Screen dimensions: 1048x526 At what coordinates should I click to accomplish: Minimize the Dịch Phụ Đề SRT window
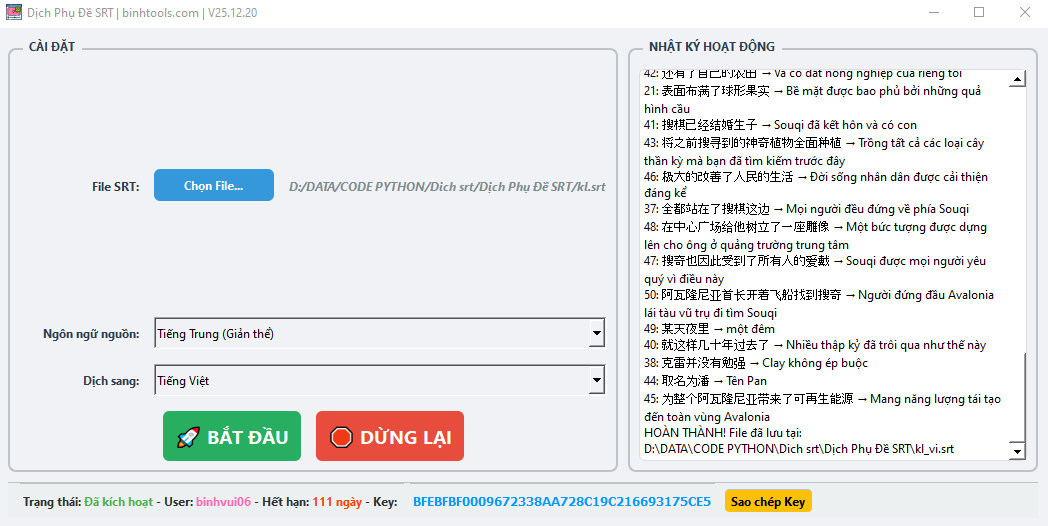(x=932, y=13)
